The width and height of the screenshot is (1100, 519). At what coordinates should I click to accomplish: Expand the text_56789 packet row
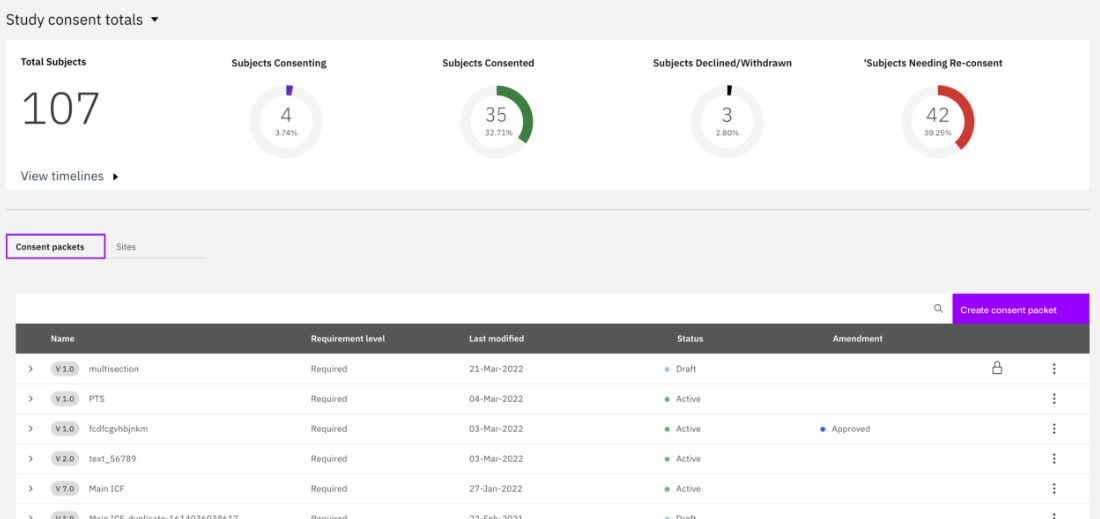[x=31, y=459]
